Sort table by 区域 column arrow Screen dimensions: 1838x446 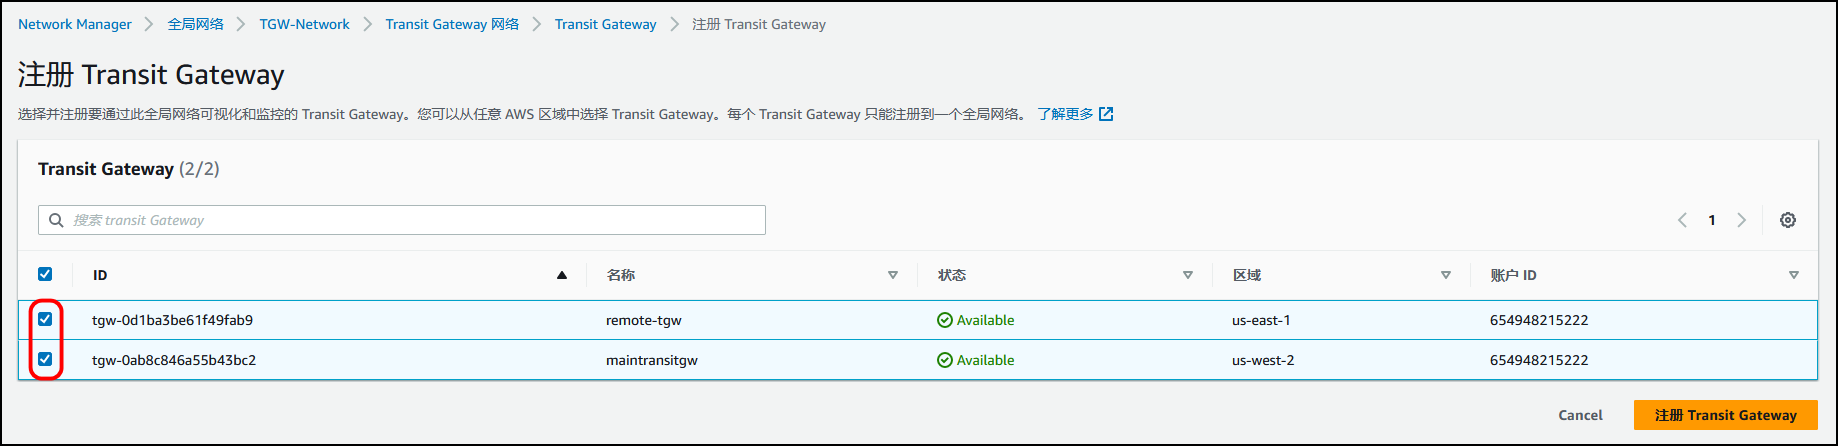(1446, 275)
